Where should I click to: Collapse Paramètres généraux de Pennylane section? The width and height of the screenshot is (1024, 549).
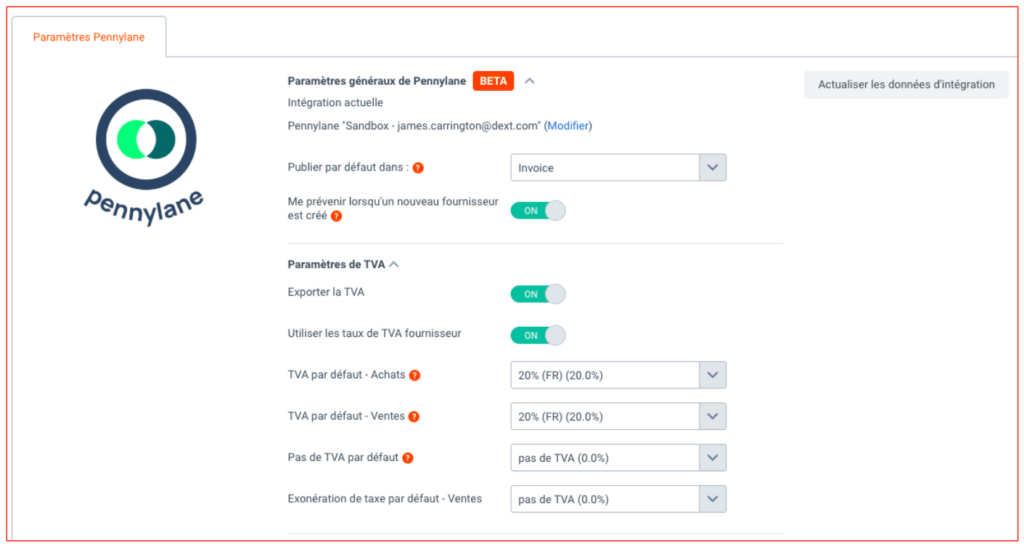click(x=530, y=81)
